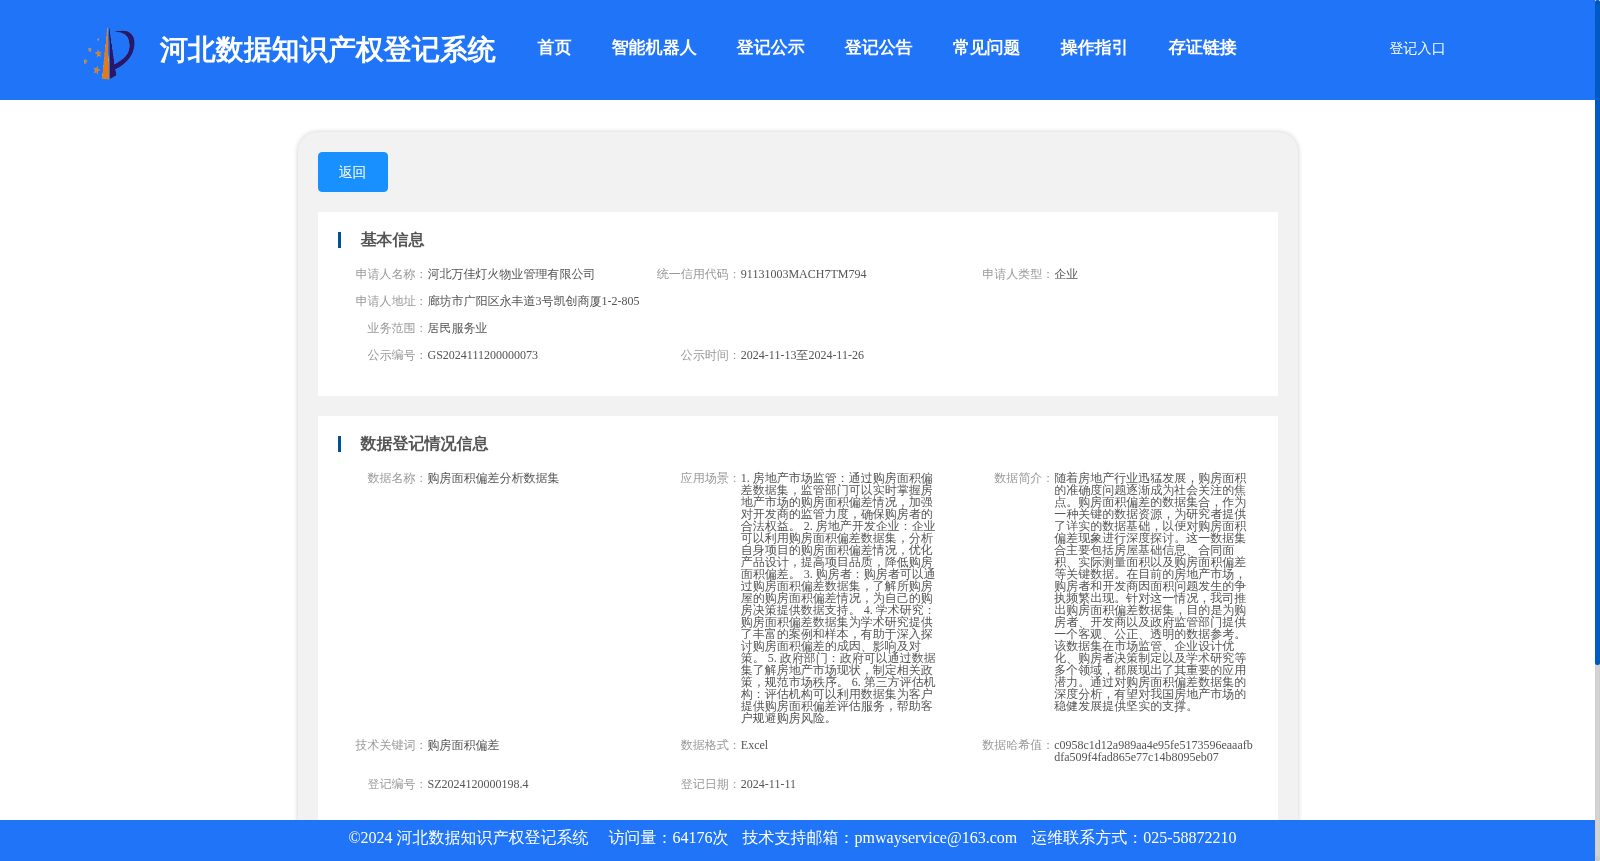Click the 基本信息 section heading

pyautogui.click(x=392, y=240)
